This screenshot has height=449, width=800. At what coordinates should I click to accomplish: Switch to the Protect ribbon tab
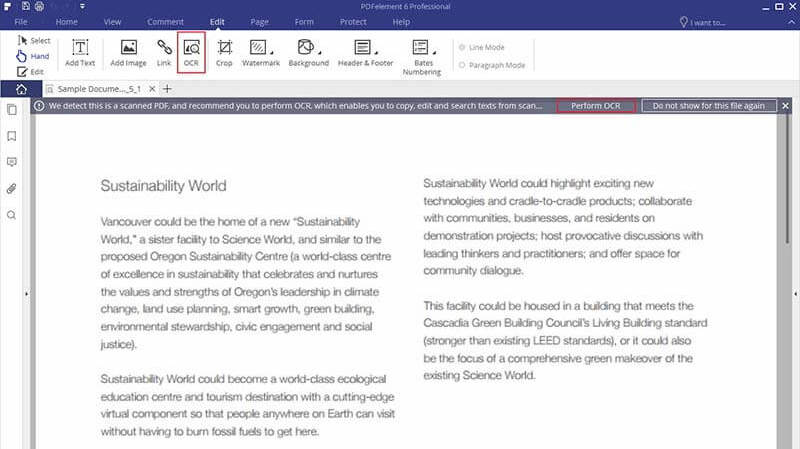click(353, 22)
